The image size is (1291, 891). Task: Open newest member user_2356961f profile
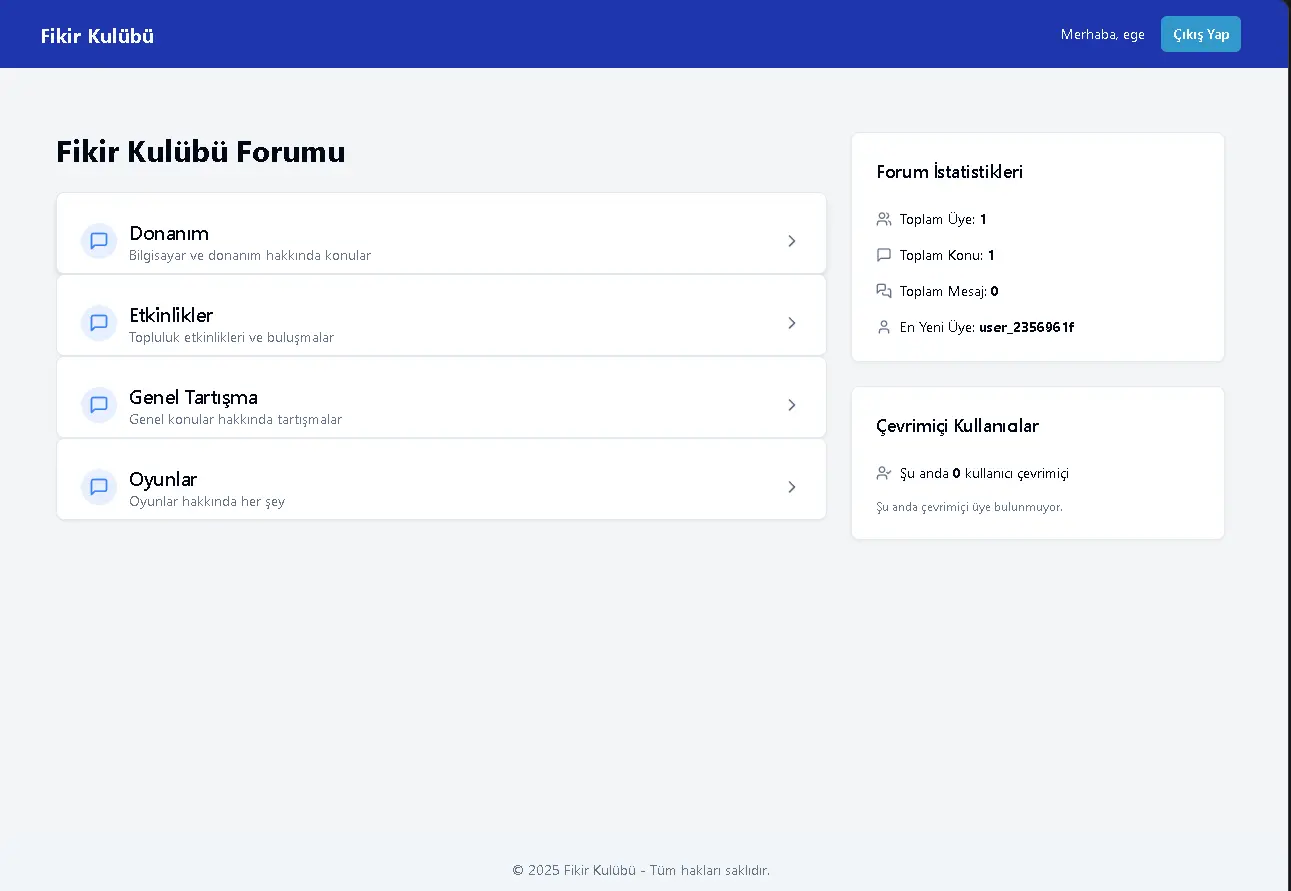[x=1026, y=327]
